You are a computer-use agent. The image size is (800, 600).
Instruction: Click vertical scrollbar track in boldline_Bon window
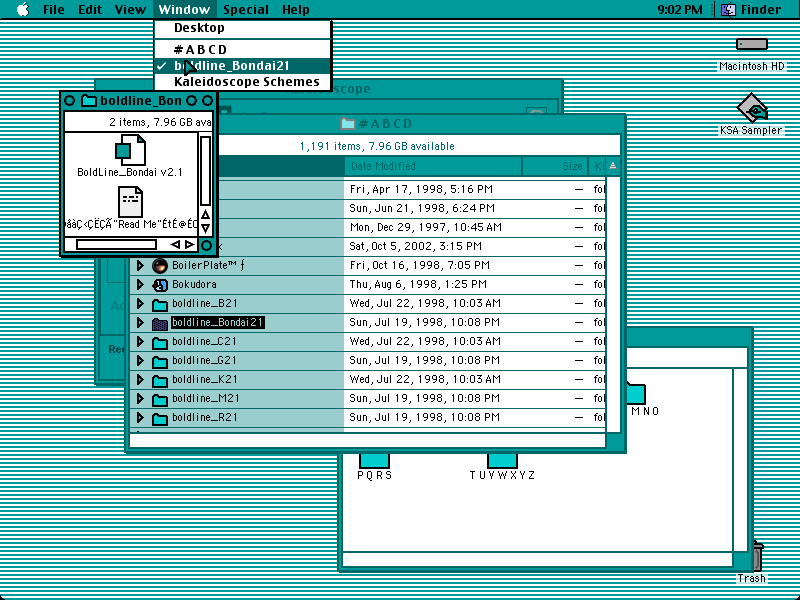pyautogui.click(x=205, y=171)
